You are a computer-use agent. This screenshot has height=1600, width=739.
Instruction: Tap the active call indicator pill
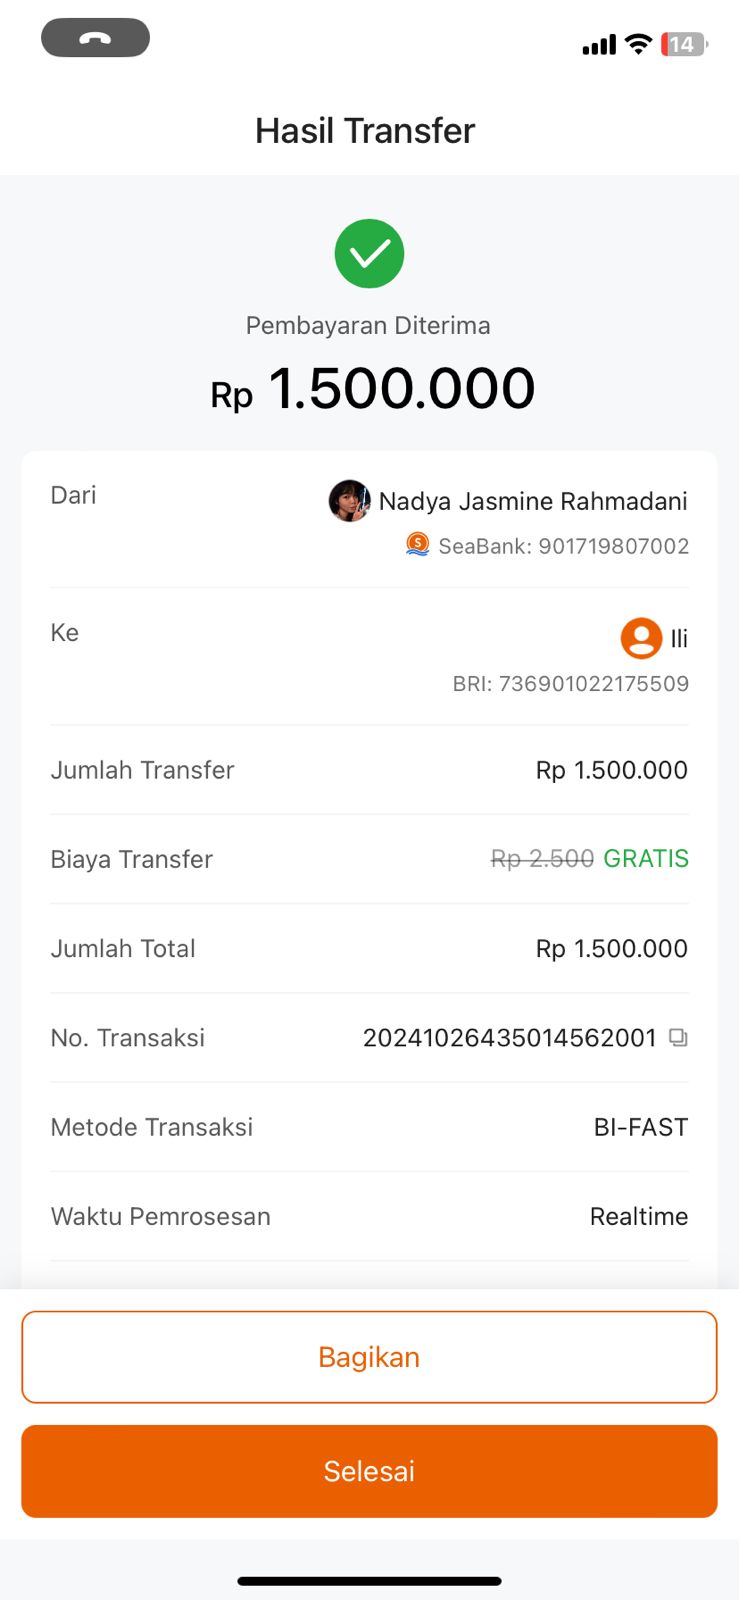tap(95, 39)
